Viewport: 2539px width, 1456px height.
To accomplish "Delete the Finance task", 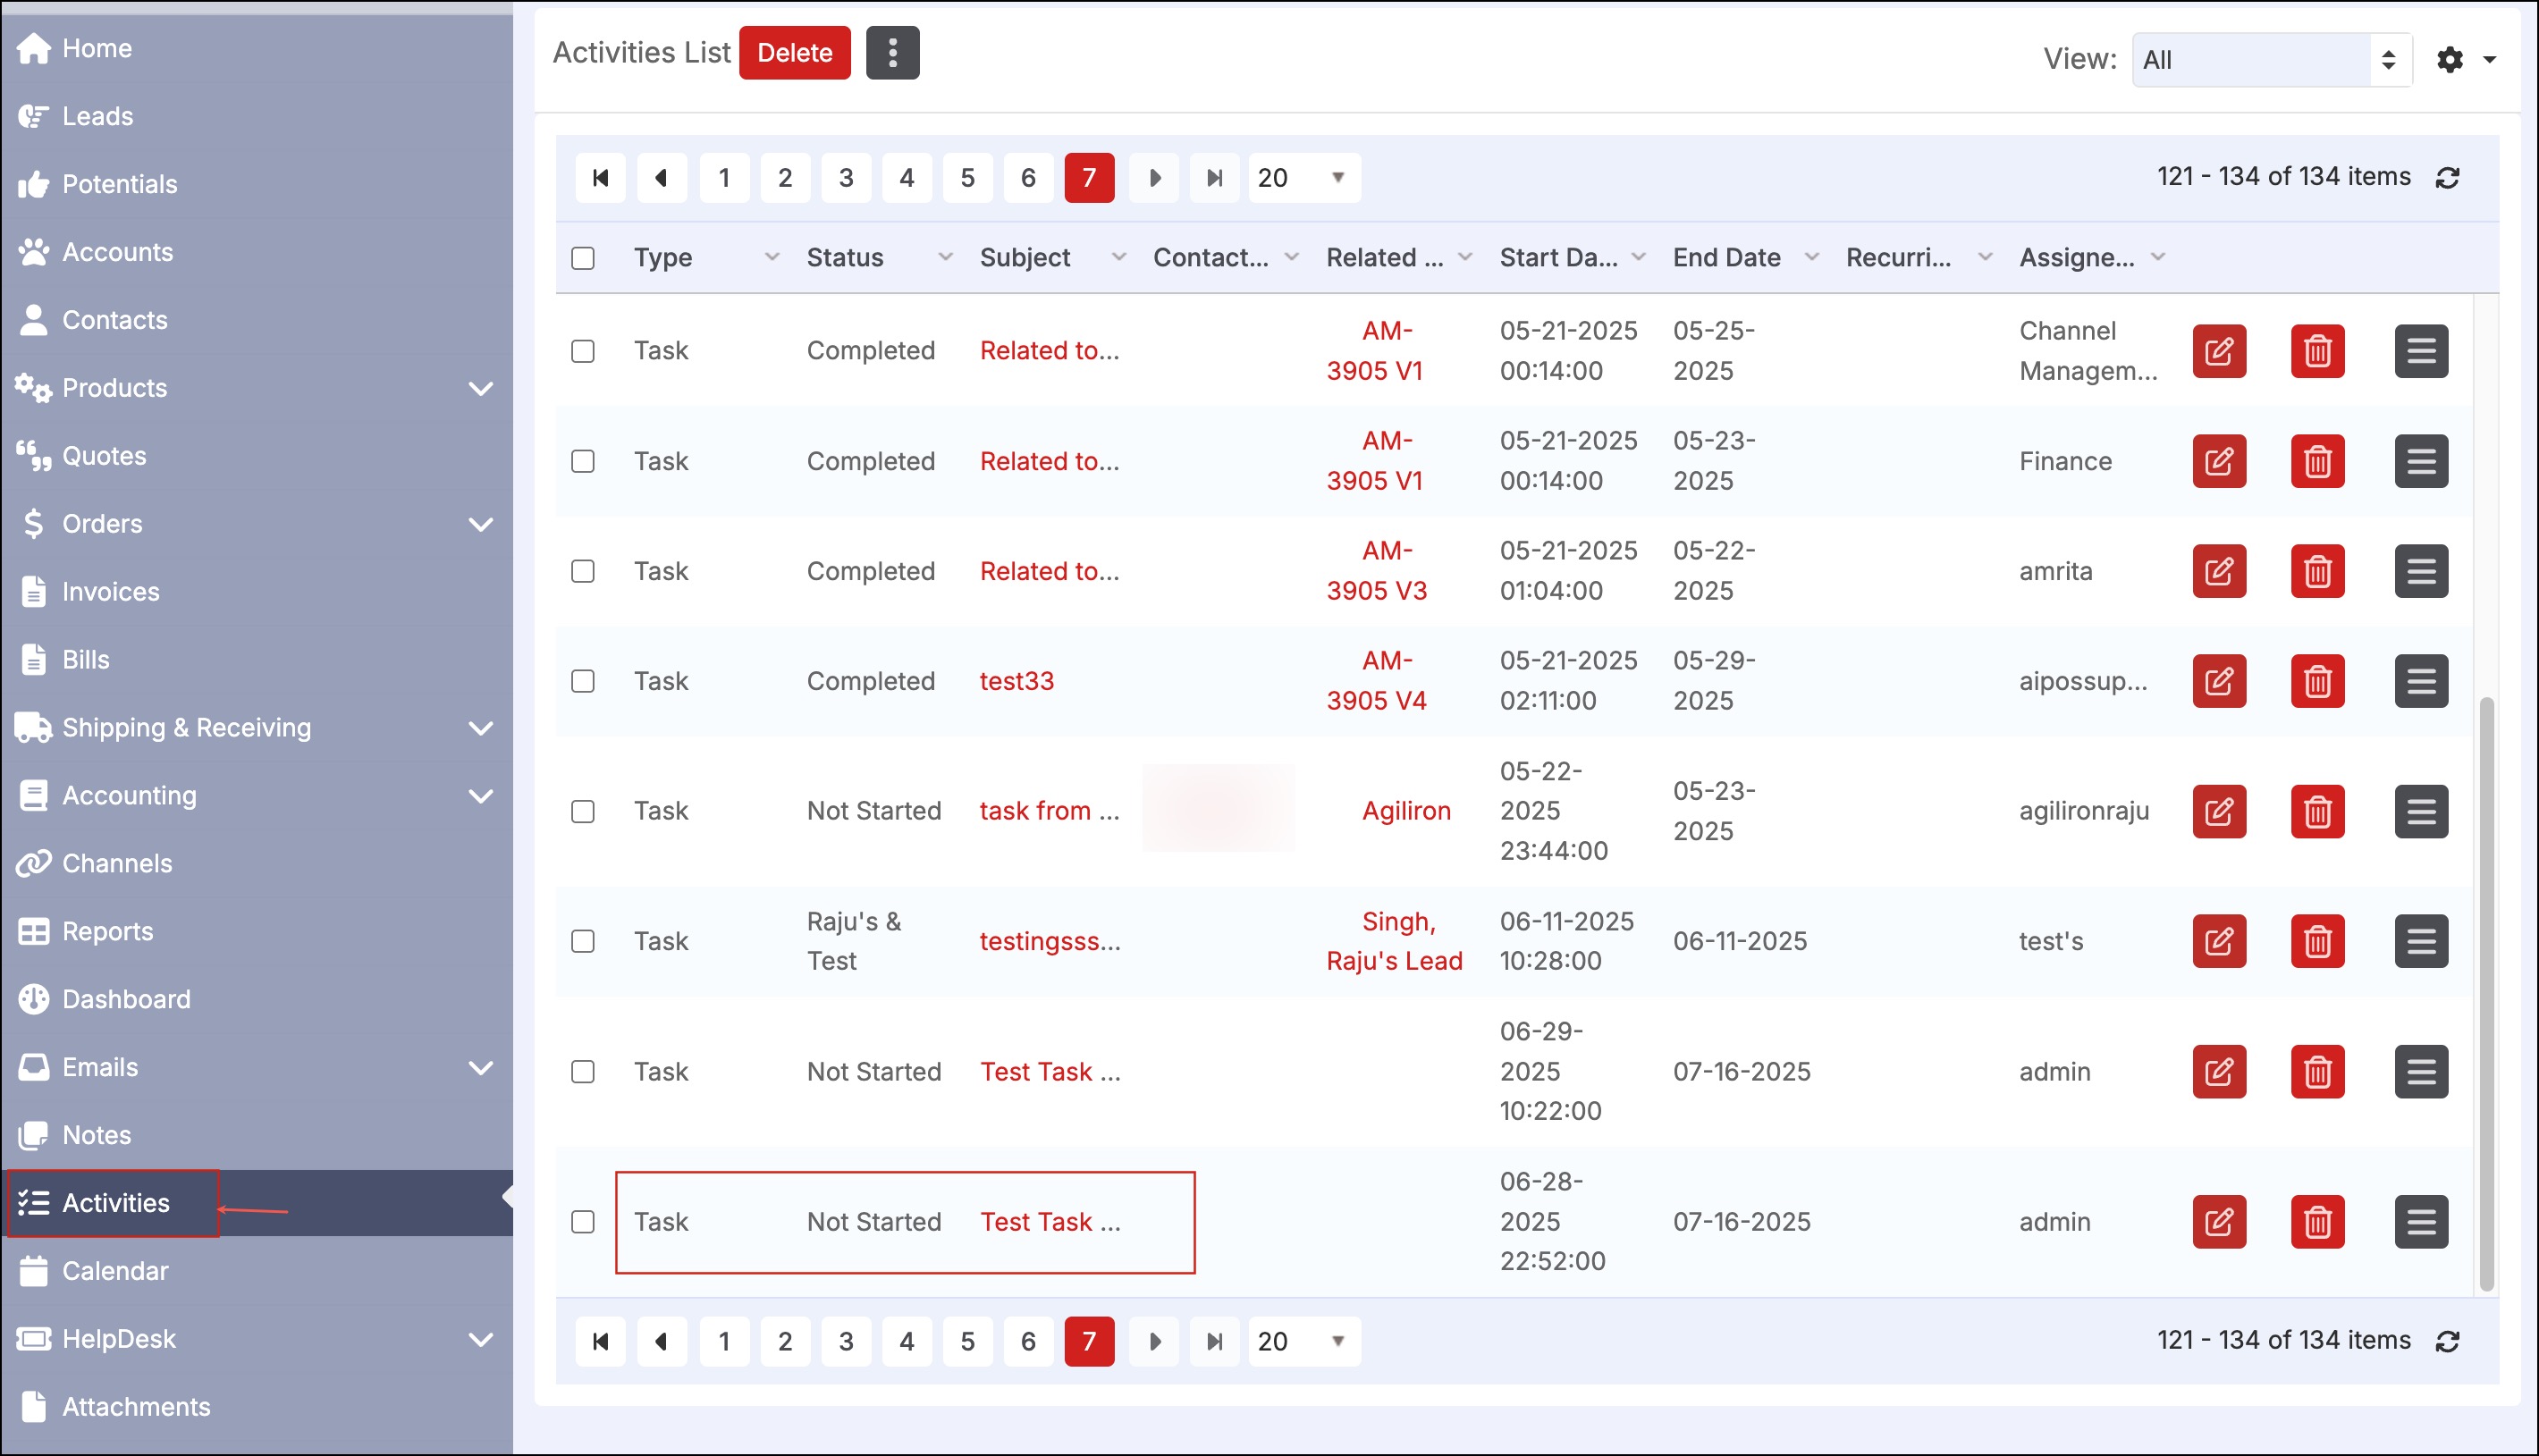I will pyautogui.click(x=2317, y=461).
